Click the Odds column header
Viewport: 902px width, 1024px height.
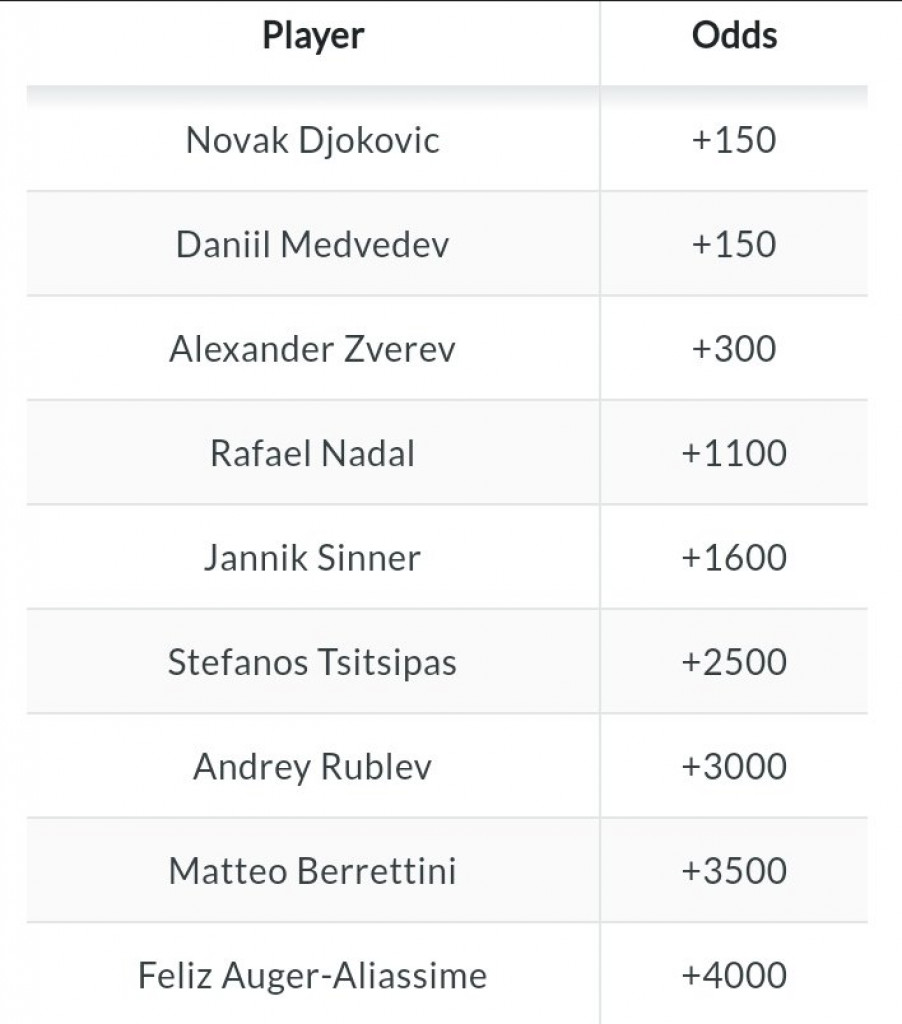coord(734,37)
